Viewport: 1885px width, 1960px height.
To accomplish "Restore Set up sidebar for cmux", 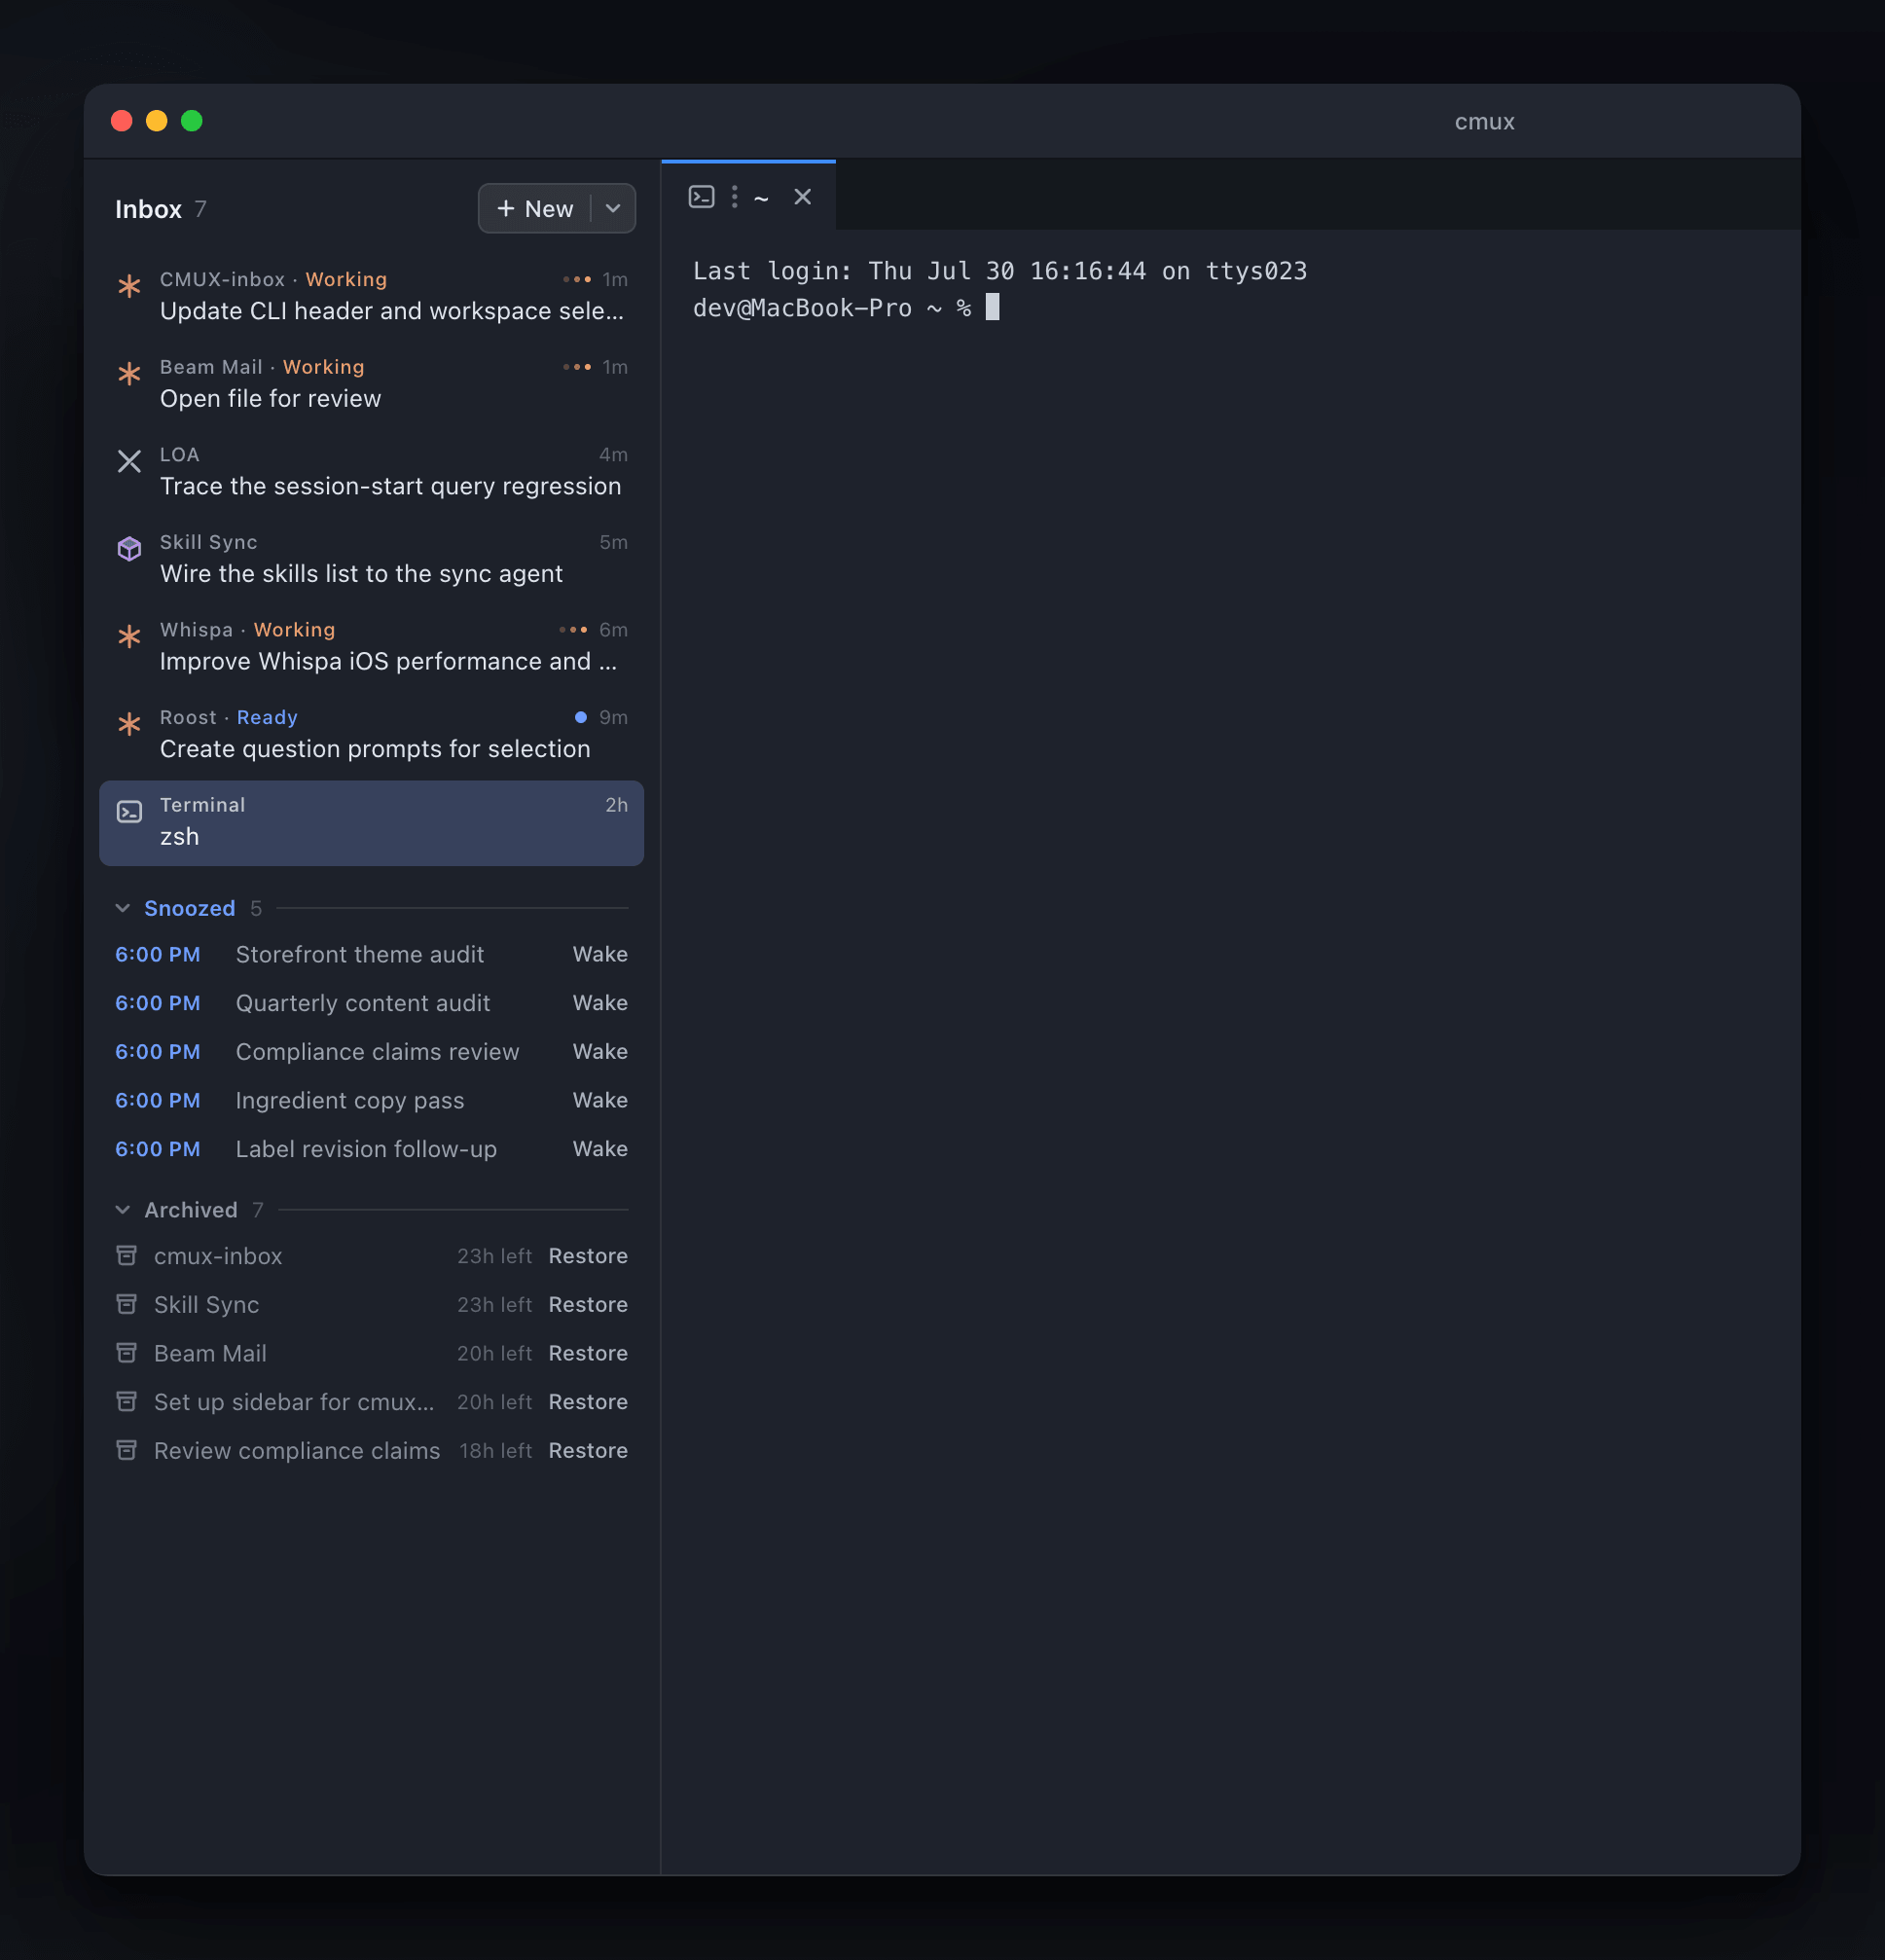I will (x=588, y=1402).
